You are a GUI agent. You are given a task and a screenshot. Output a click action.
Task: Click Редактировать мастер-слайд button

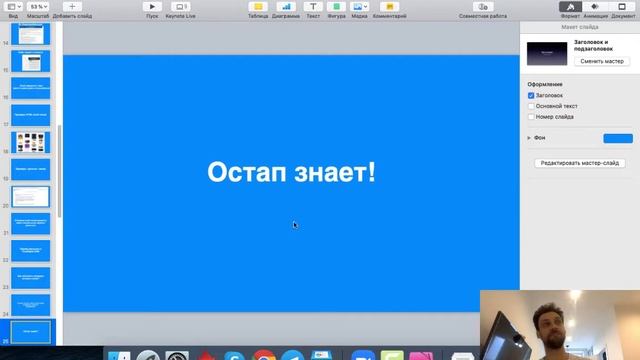tap(580, 163)
